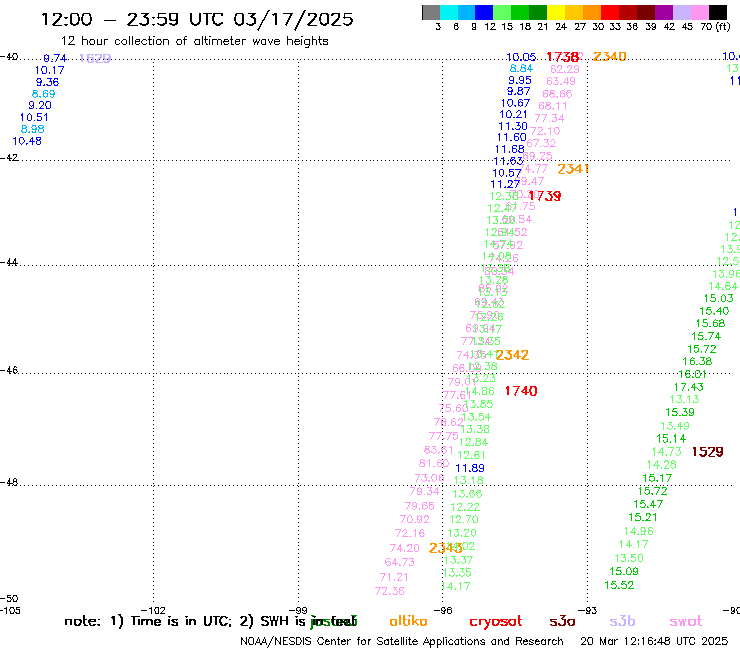Click the maroon s3a track number 1529

pos(707,452)
